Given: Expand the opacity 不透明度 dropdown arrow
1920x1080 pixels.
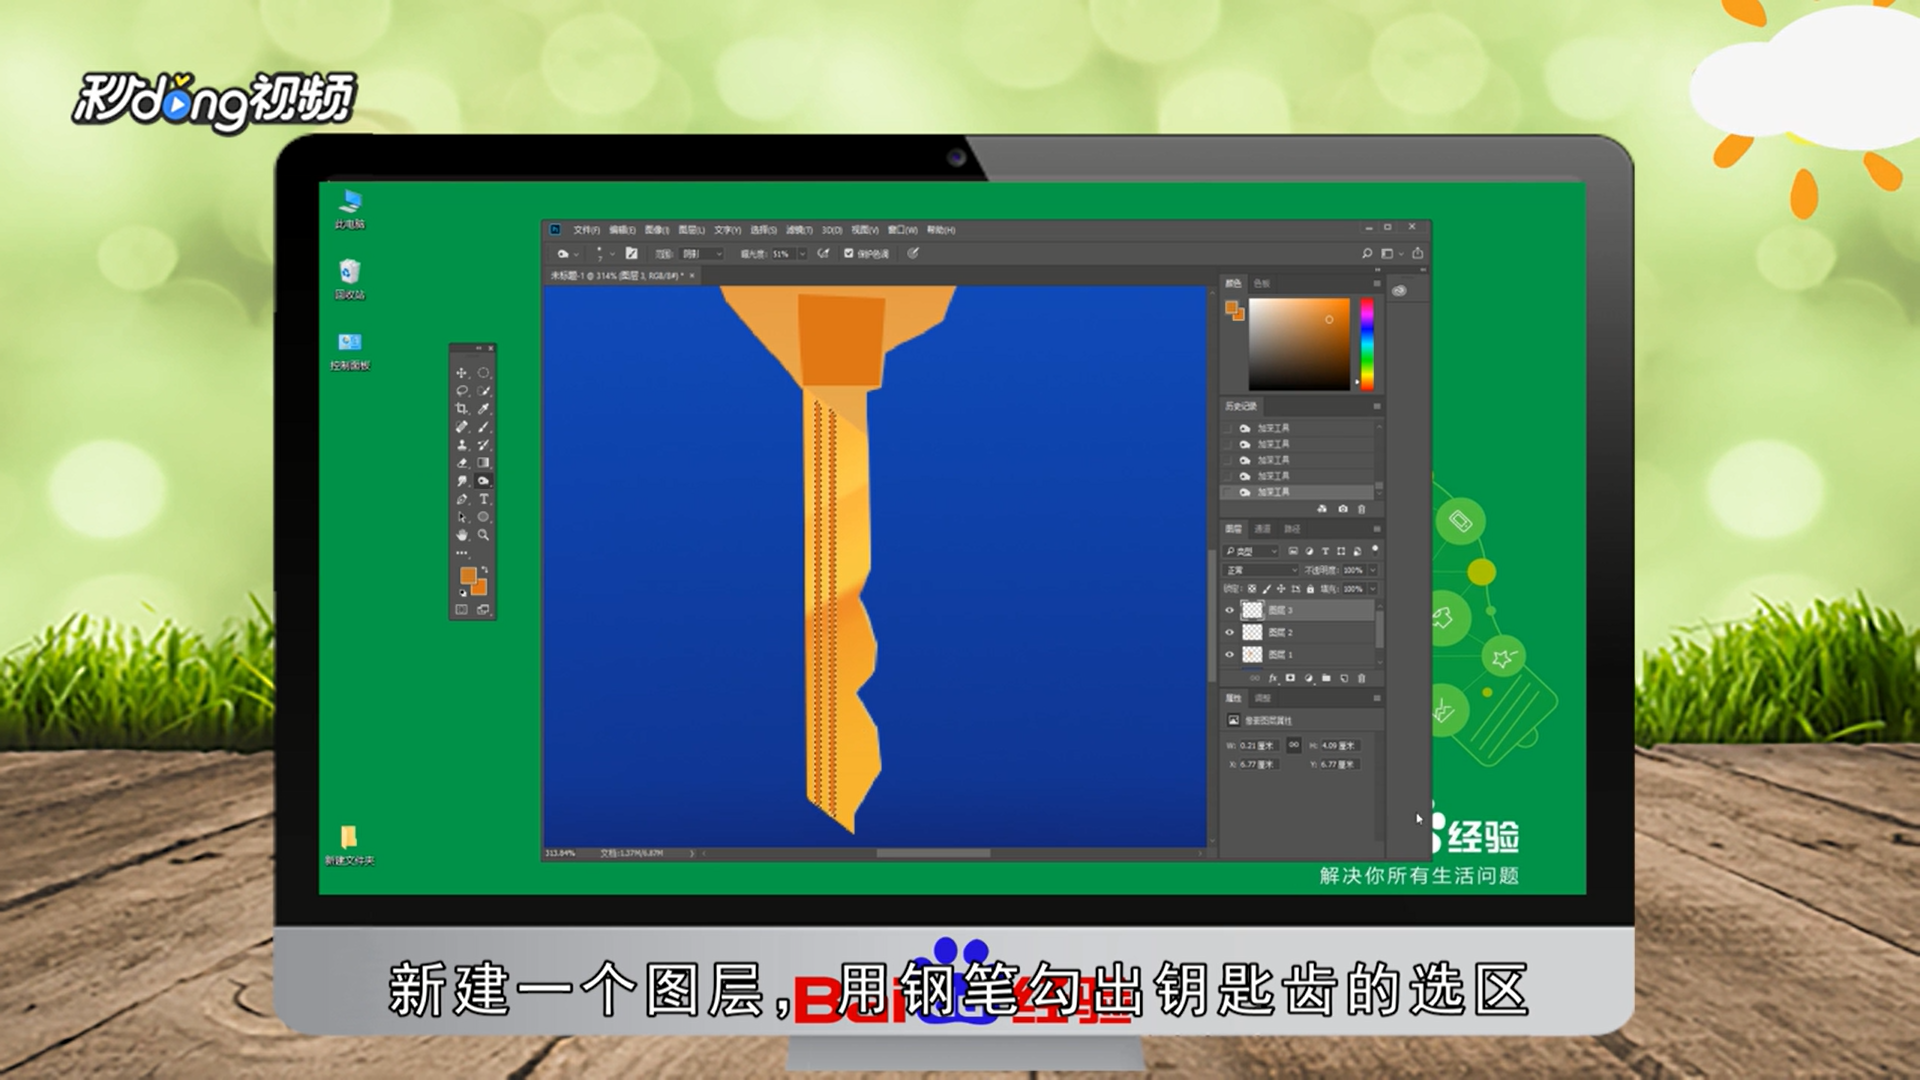Looking at the screenshot, I should (1373, 570).
